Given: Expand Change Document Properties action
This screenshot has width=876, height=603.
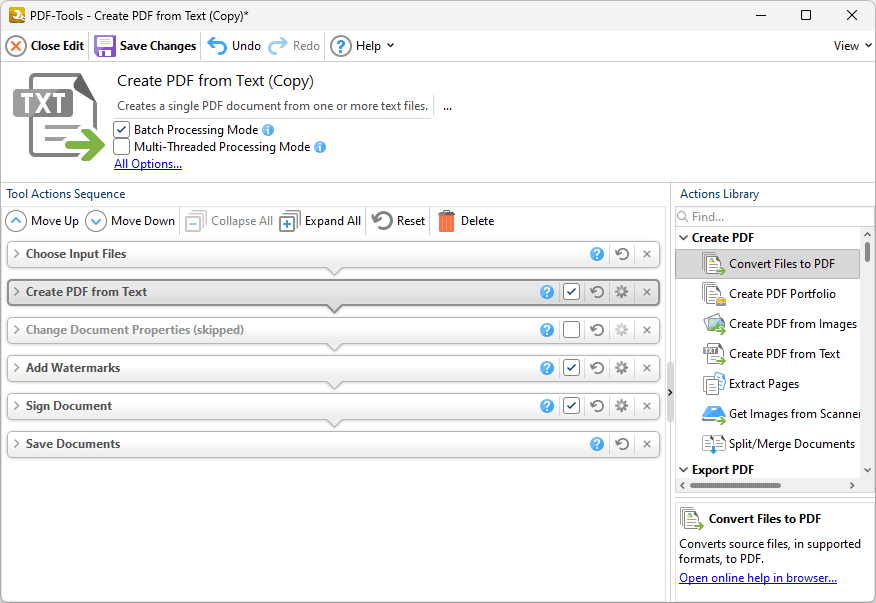Looking at the screenshot, I should [17, 330].
